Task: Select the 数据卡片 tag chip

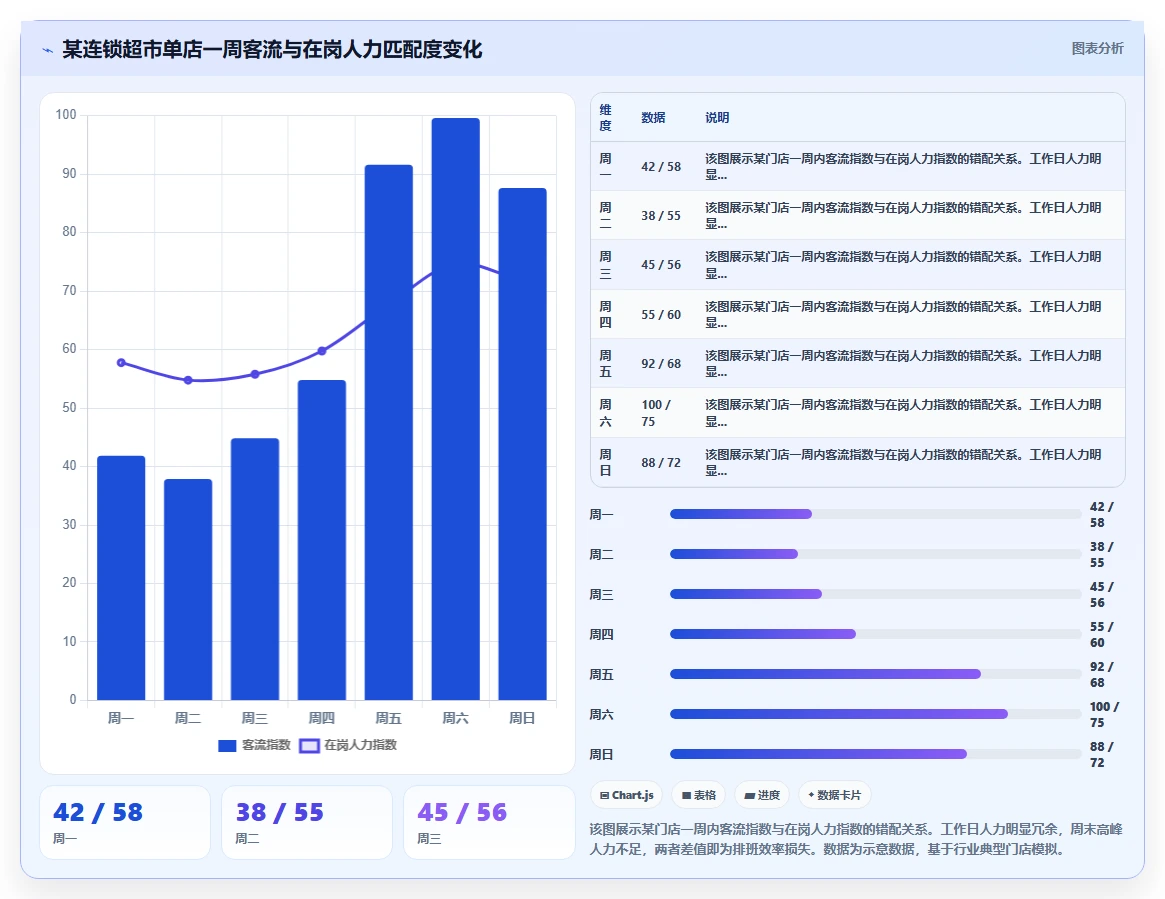Action: (x=834, y=795)
